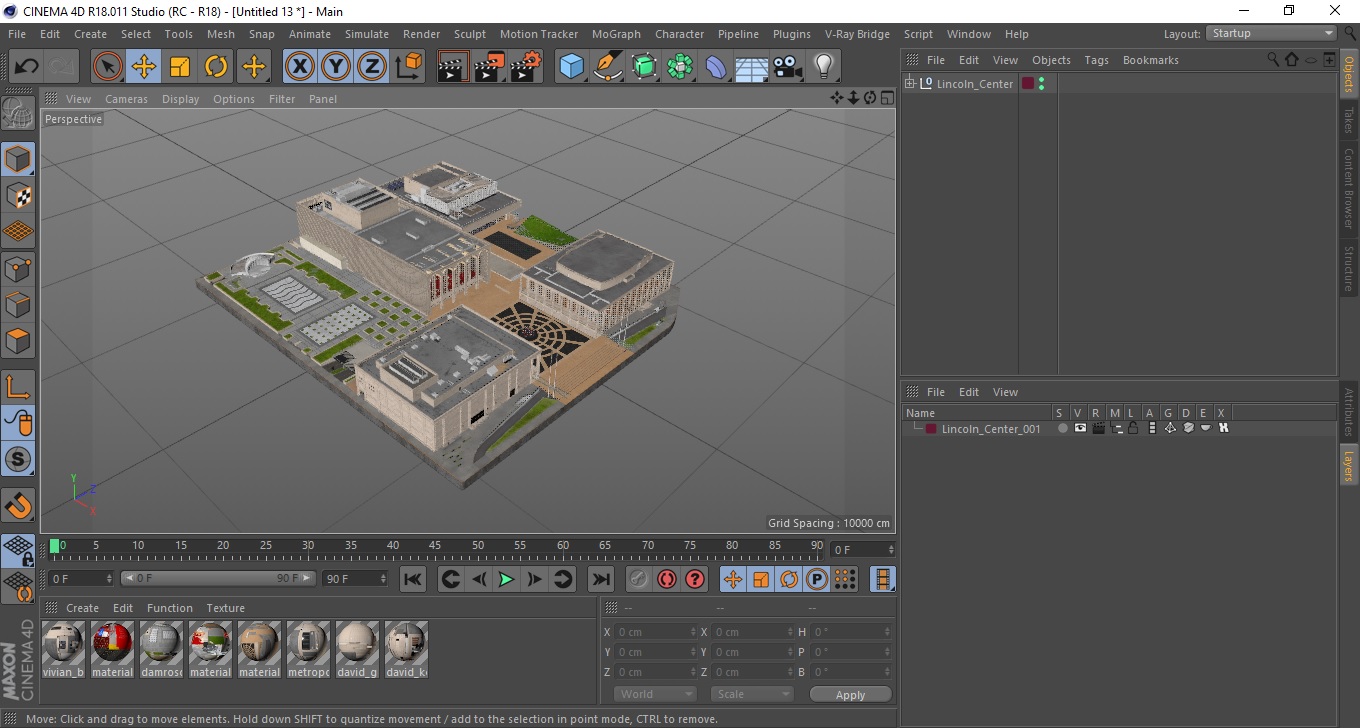Screen dimensions: 1360x728
Task: Render the active view
Action: tap(453, 67)
